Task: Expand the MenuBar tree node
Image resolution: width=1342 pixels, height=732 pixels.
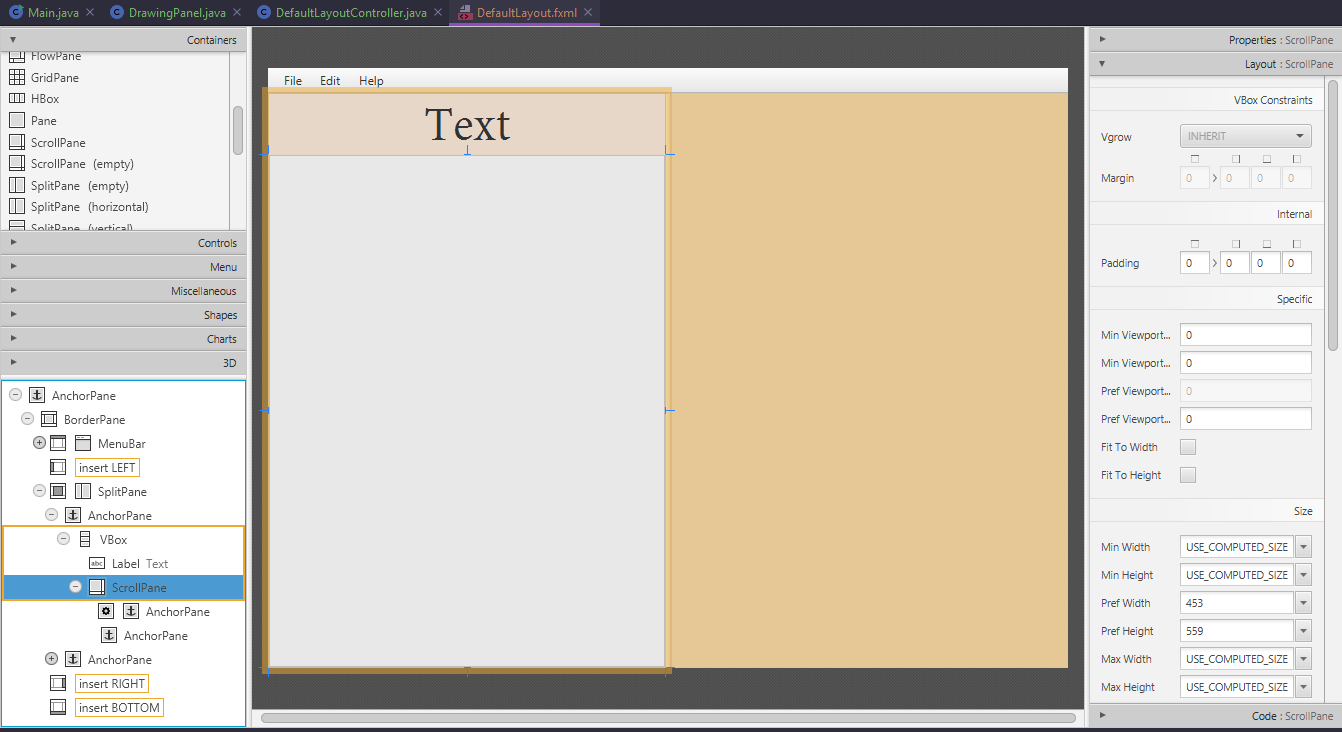Action: [x=38, y=443]
